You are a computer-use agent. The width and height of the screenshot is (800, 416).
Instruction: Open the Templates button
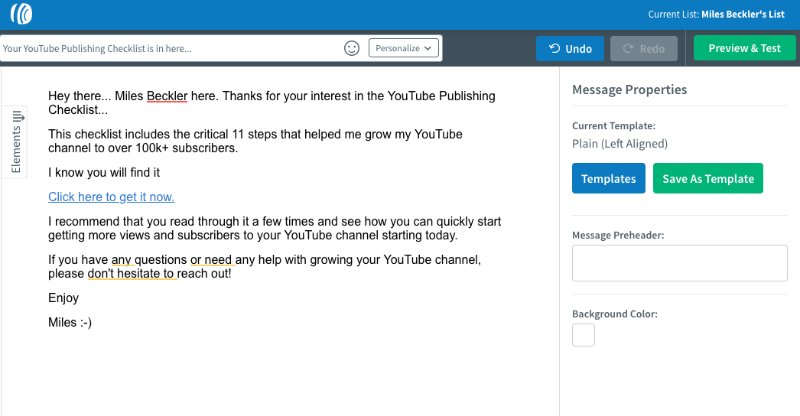pos(609,178)
